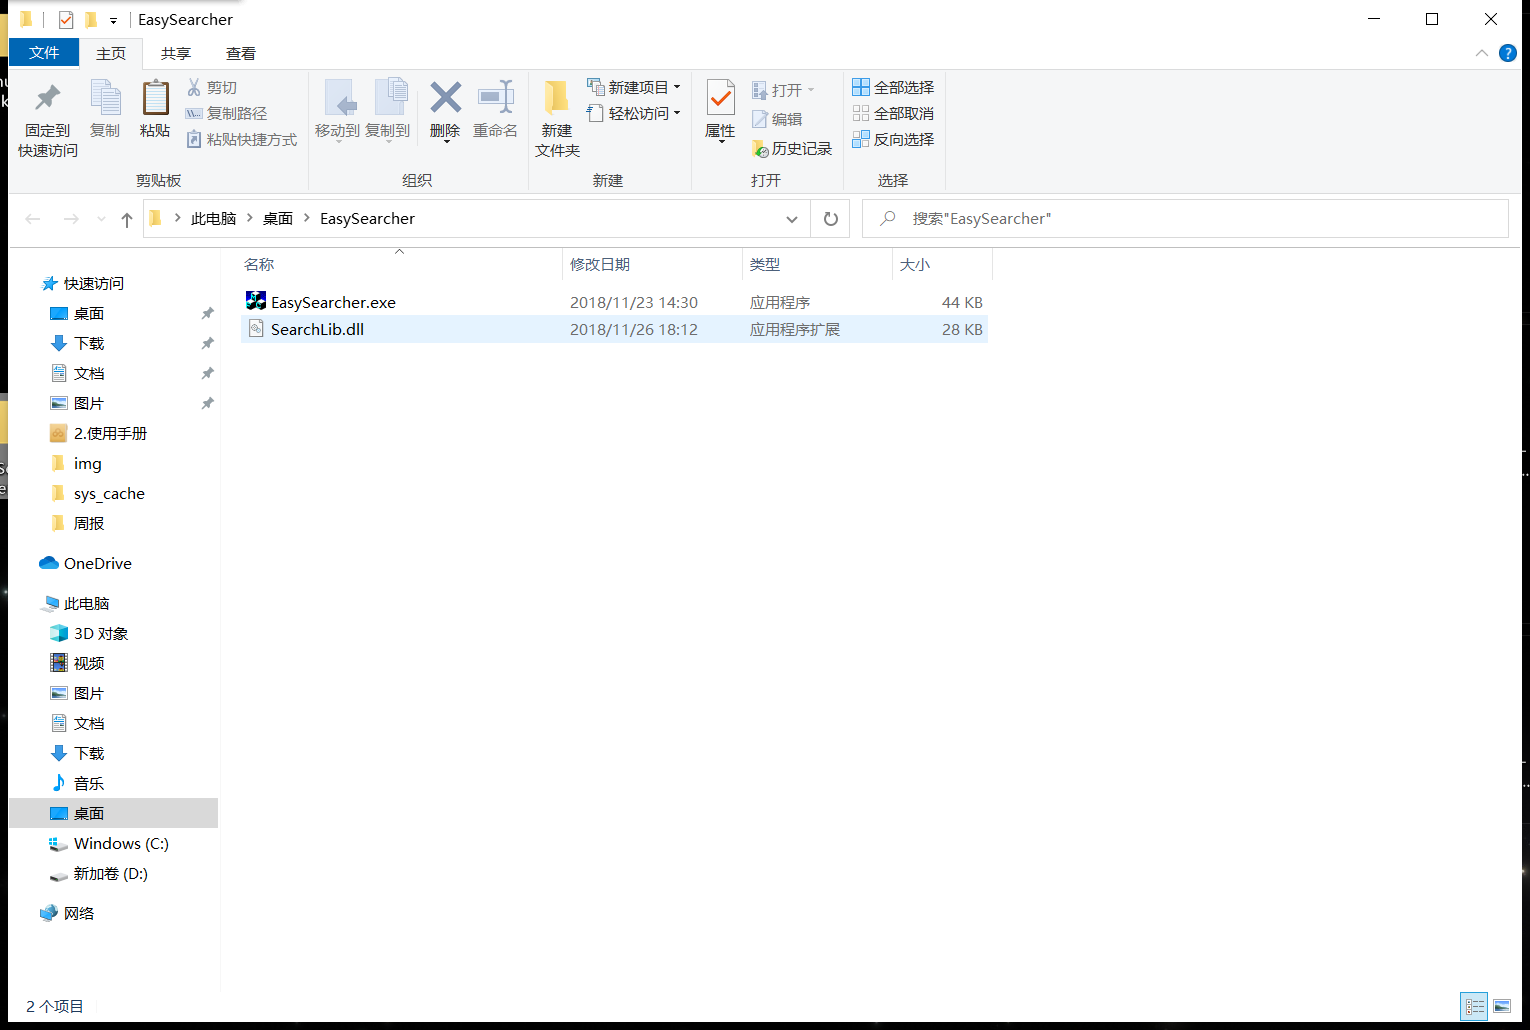Switch to large icons view
The image size is (1530, 1030).
coord(1503,1006)
